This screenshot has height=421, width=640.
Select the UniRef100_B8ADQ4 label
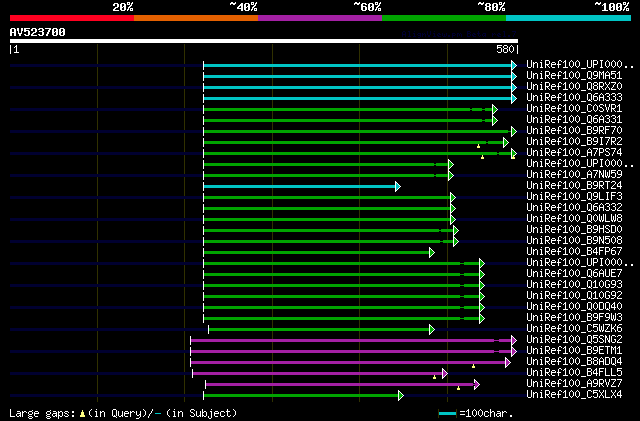pyautogui.click(x=574, y=362)
